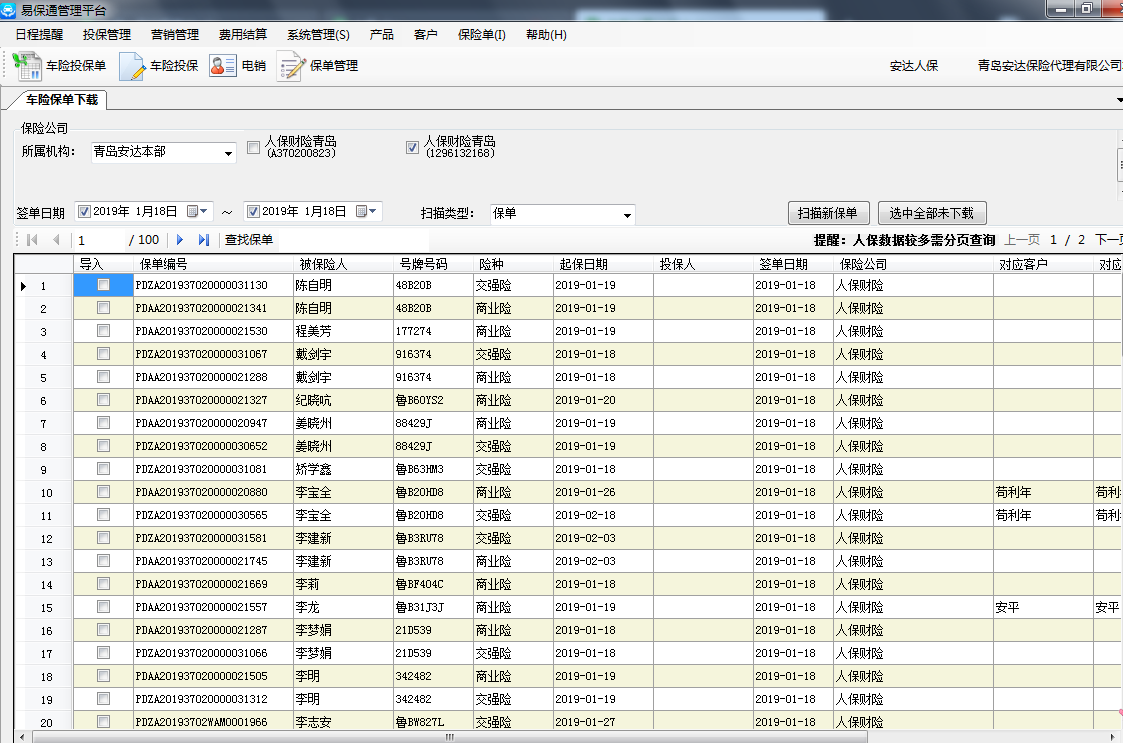This screenshot has height=743, width=1123.
Task: Click the 车险投保 document icon
Action: (x=132, y=66)
